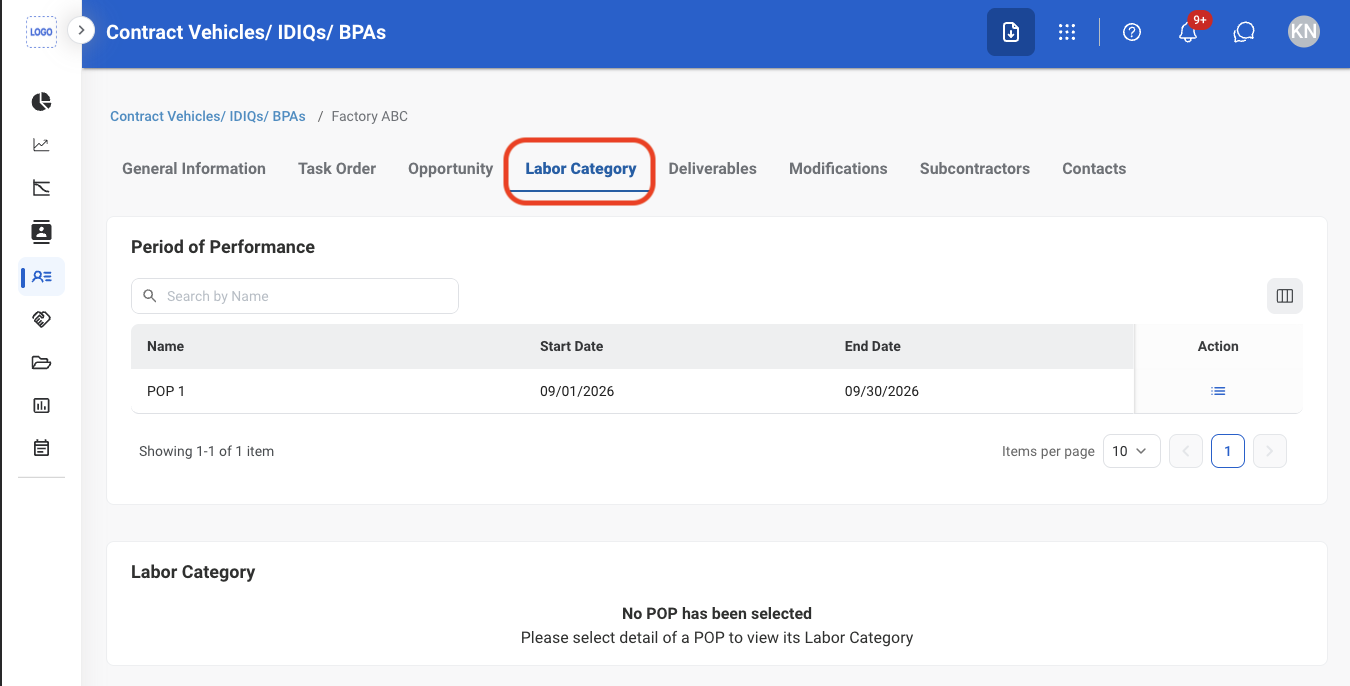Switch to the Subcontractors tab
Image resolution: width=1350 pixels, height=686 pixels.
coord(975,169)
